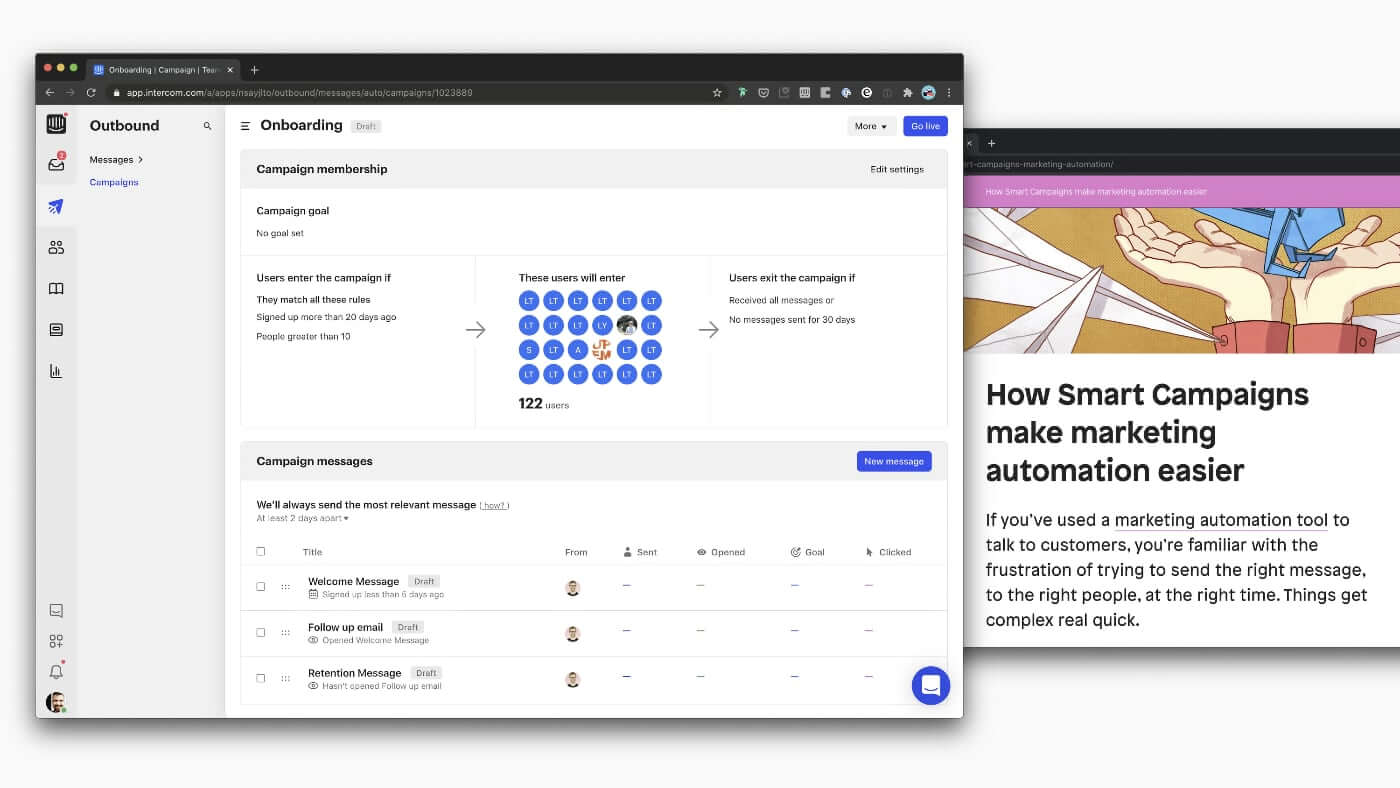The width and height of the screenshot is (1400, 788).
Task: Open the Reports bar chart icon
Action: [56, 371]
